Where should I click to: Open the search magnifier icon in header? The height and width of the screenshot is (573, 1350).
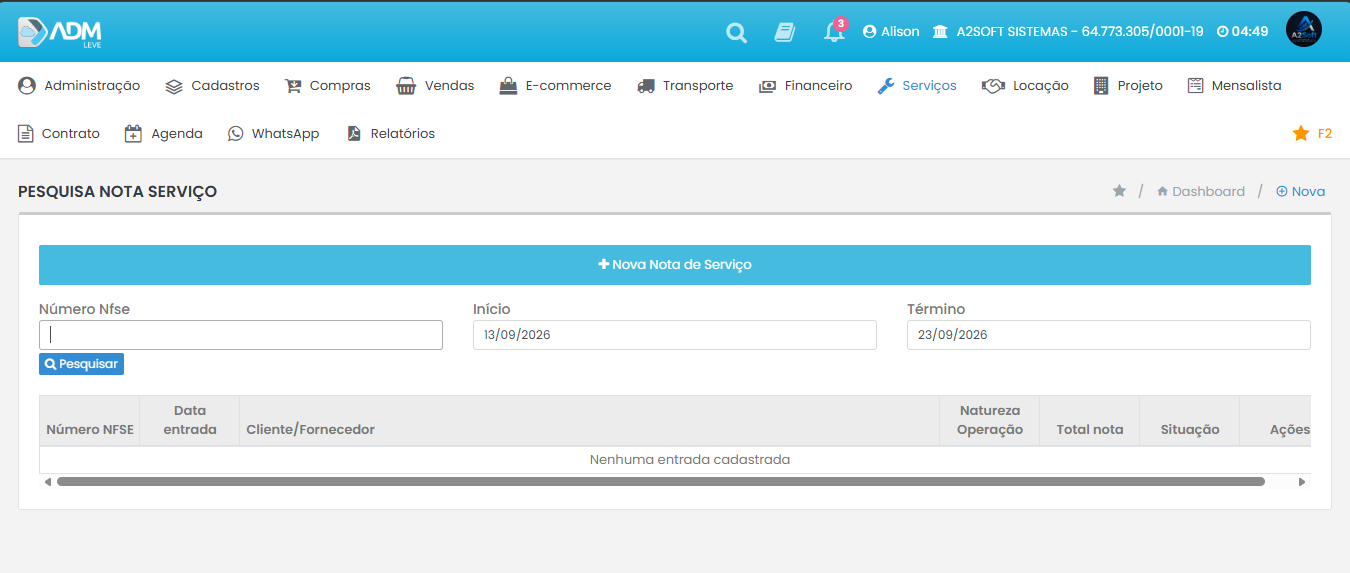tap(736, 32)
